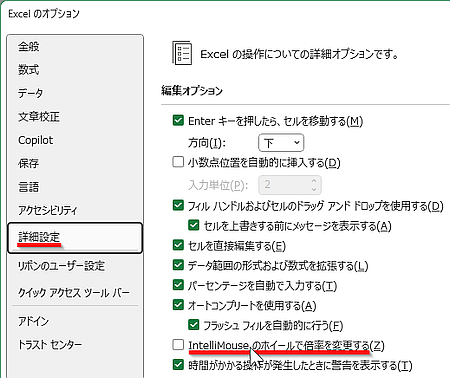Click the 編集オプション section heading

point(192,91)
